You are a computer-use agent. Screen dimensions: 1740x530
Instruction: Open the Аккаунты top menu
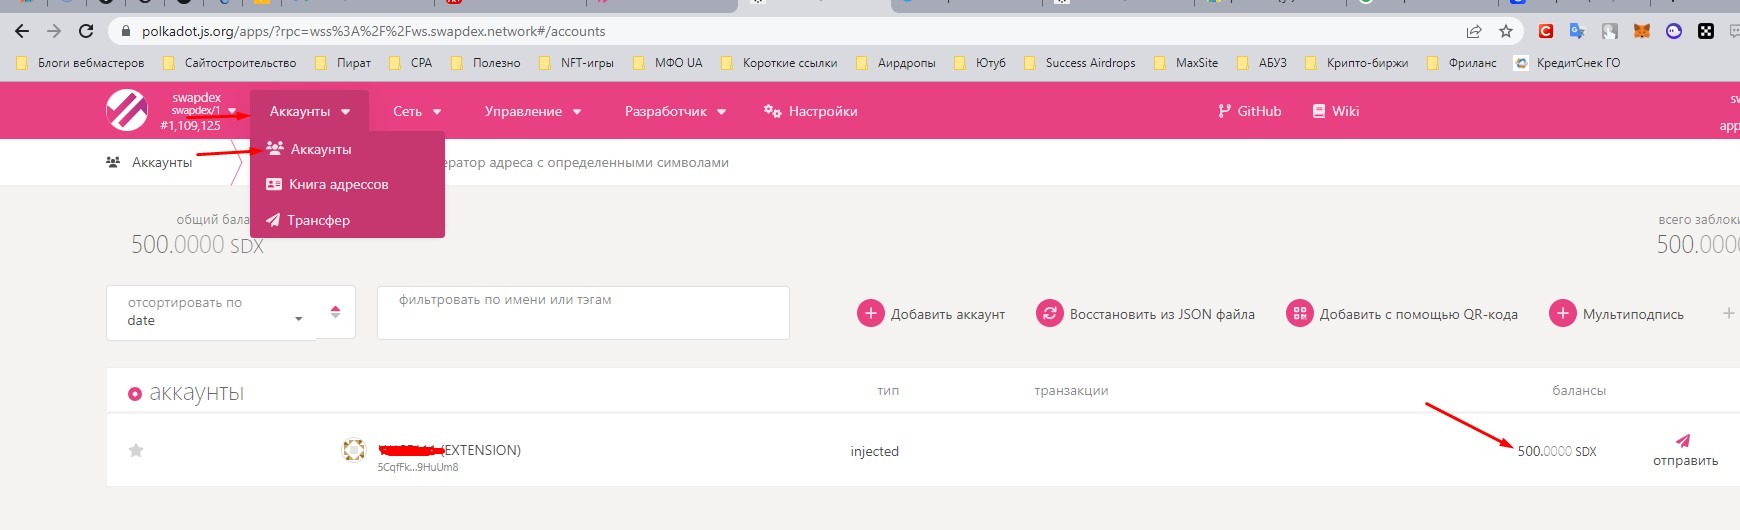pos(309,111)
